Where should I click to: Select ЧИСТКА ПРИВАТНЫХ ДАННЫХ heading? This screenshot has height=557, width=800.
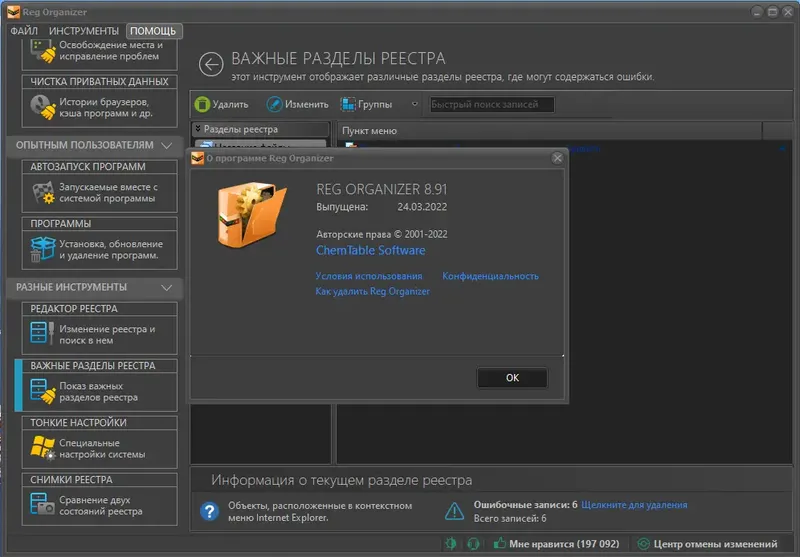click(99, 82)
